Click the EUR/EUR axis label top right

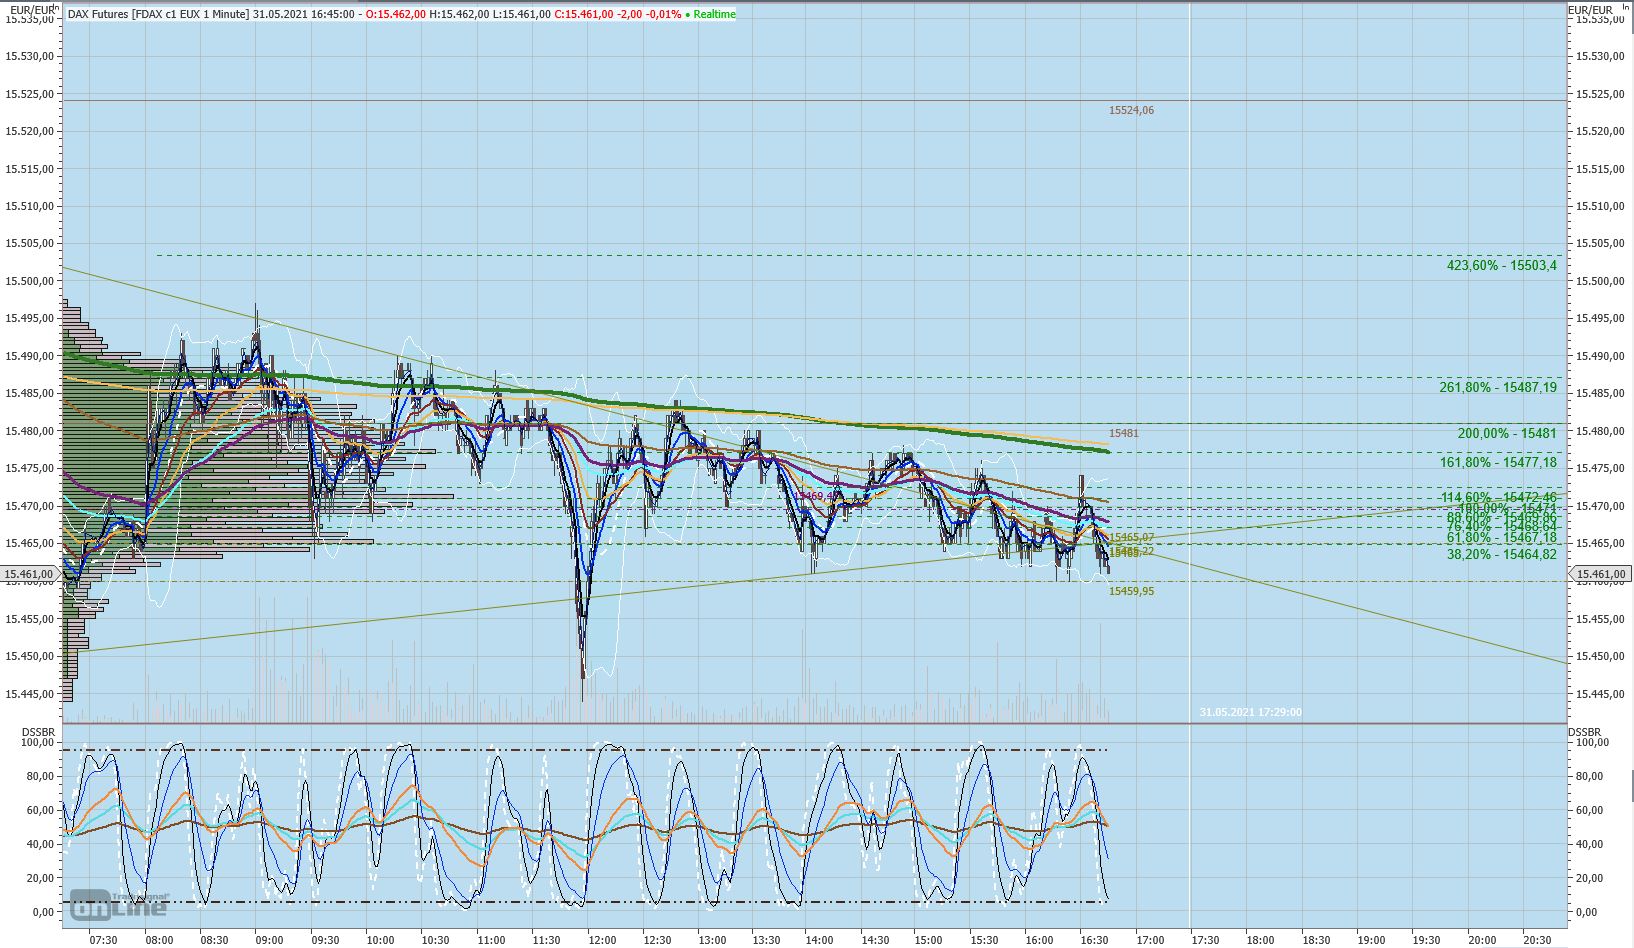[x=1590, y=10]
